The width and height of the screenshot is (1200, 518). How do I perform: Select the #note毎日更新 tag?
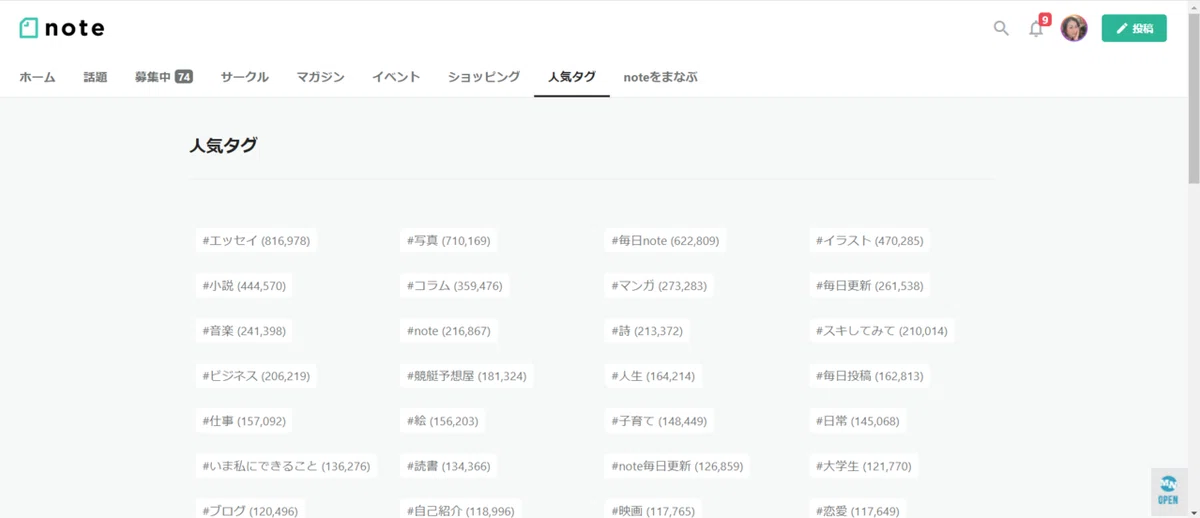pyautogui.click(x=678, y=466)
